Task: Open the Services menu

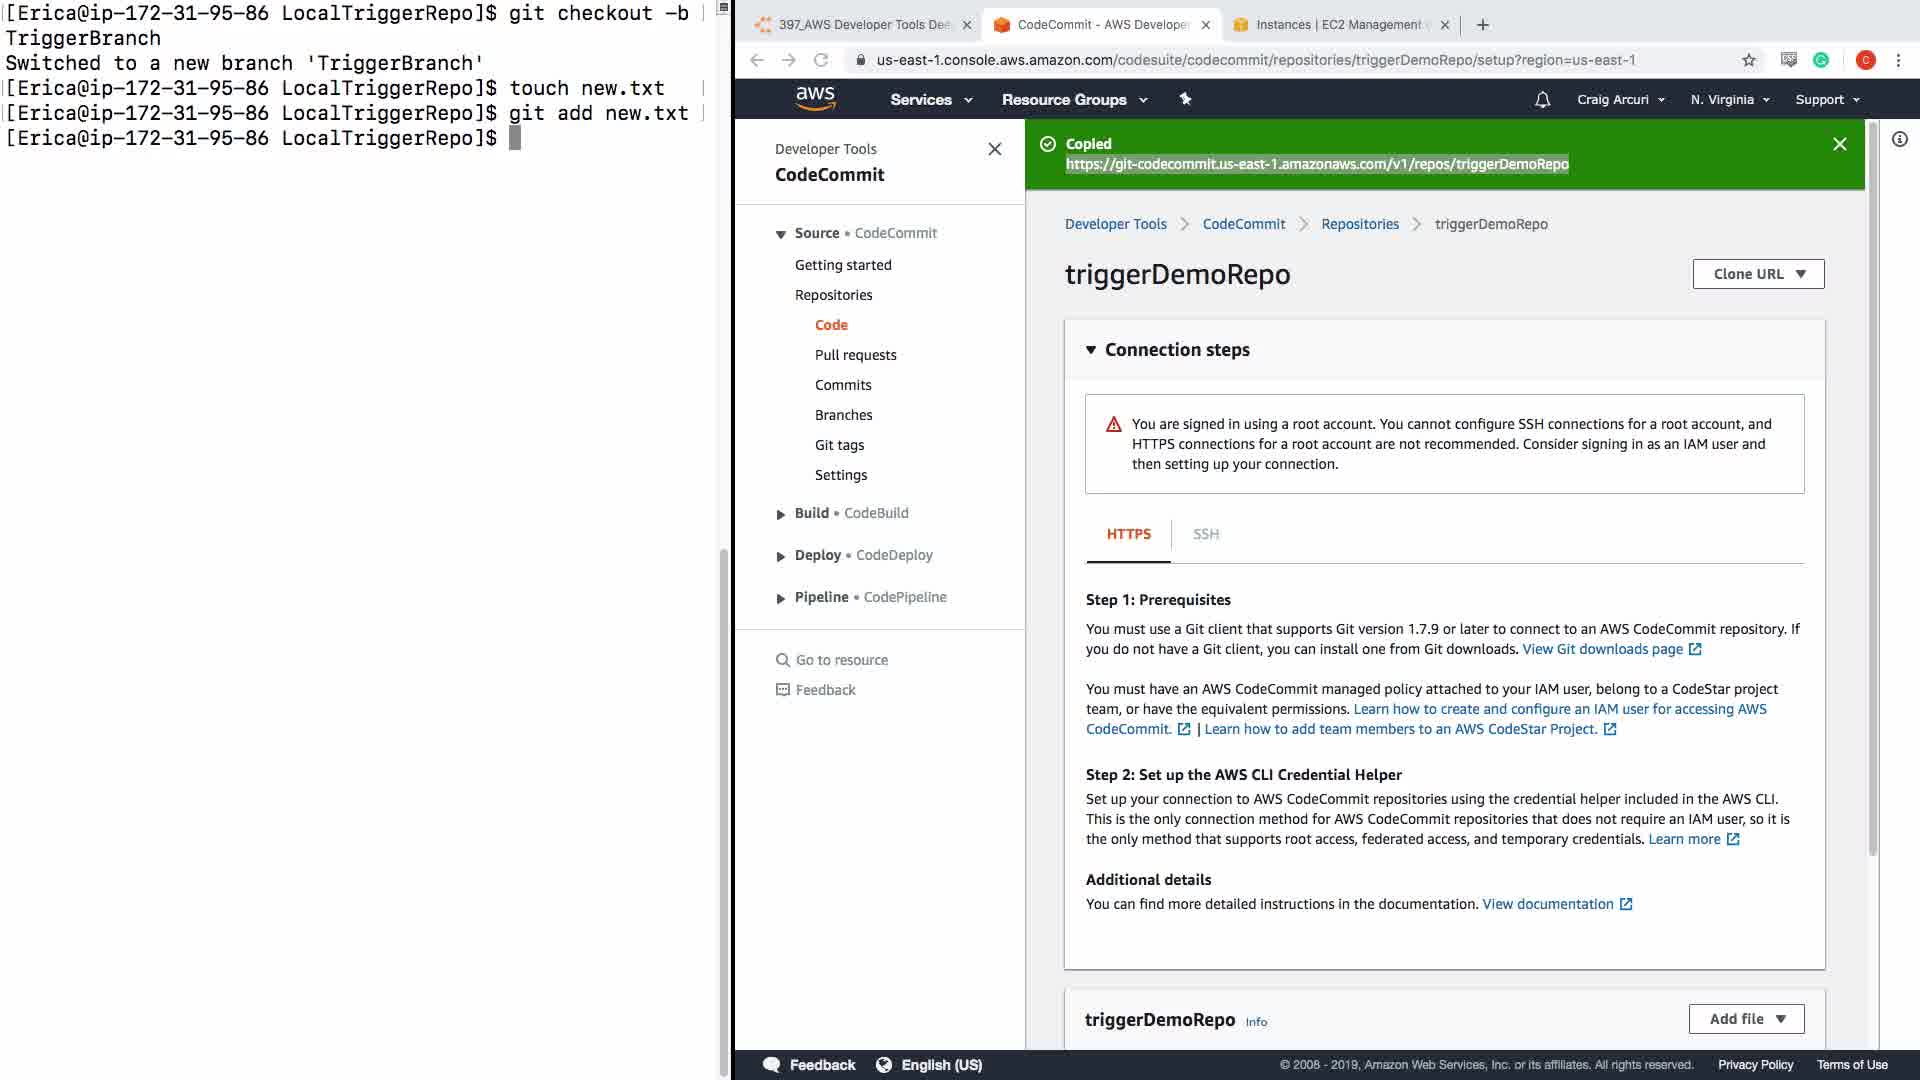Action: tap(930, 100)
